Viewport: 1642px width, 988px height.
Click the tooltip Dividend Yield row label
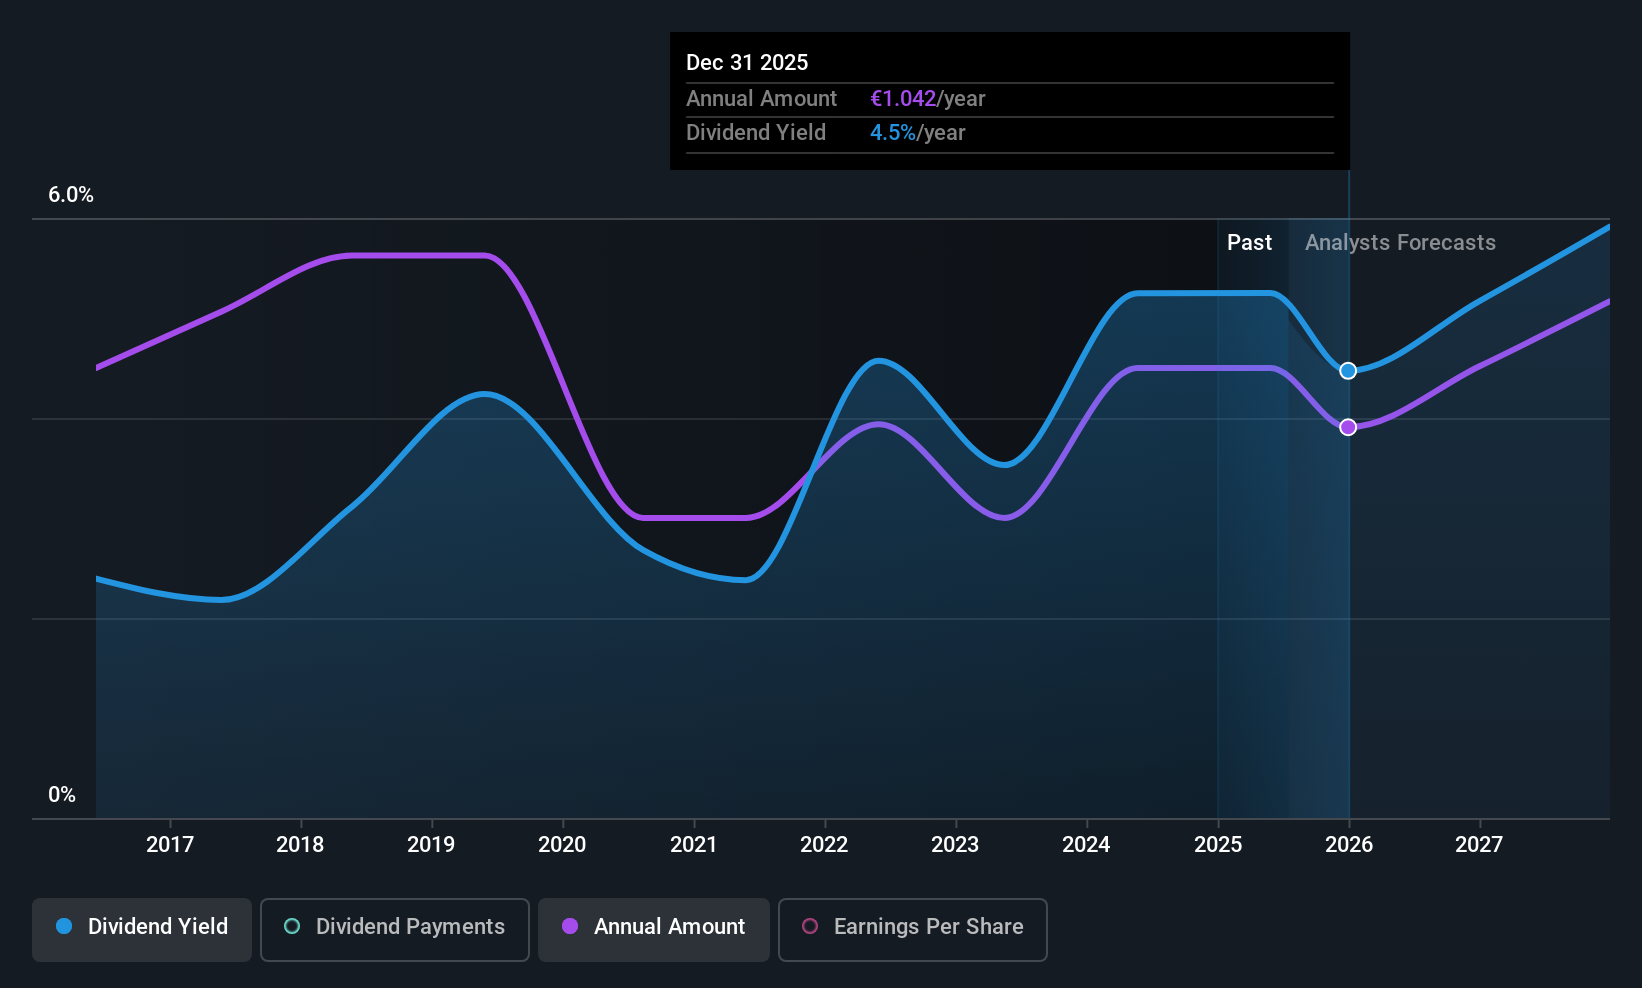click(756, 132)
